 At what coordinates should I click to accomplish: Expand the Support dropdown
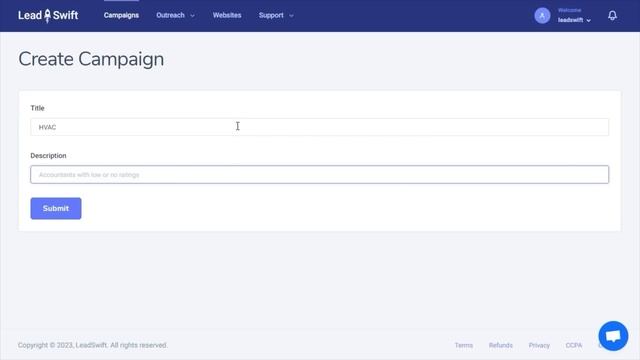(x=276, y=15)
